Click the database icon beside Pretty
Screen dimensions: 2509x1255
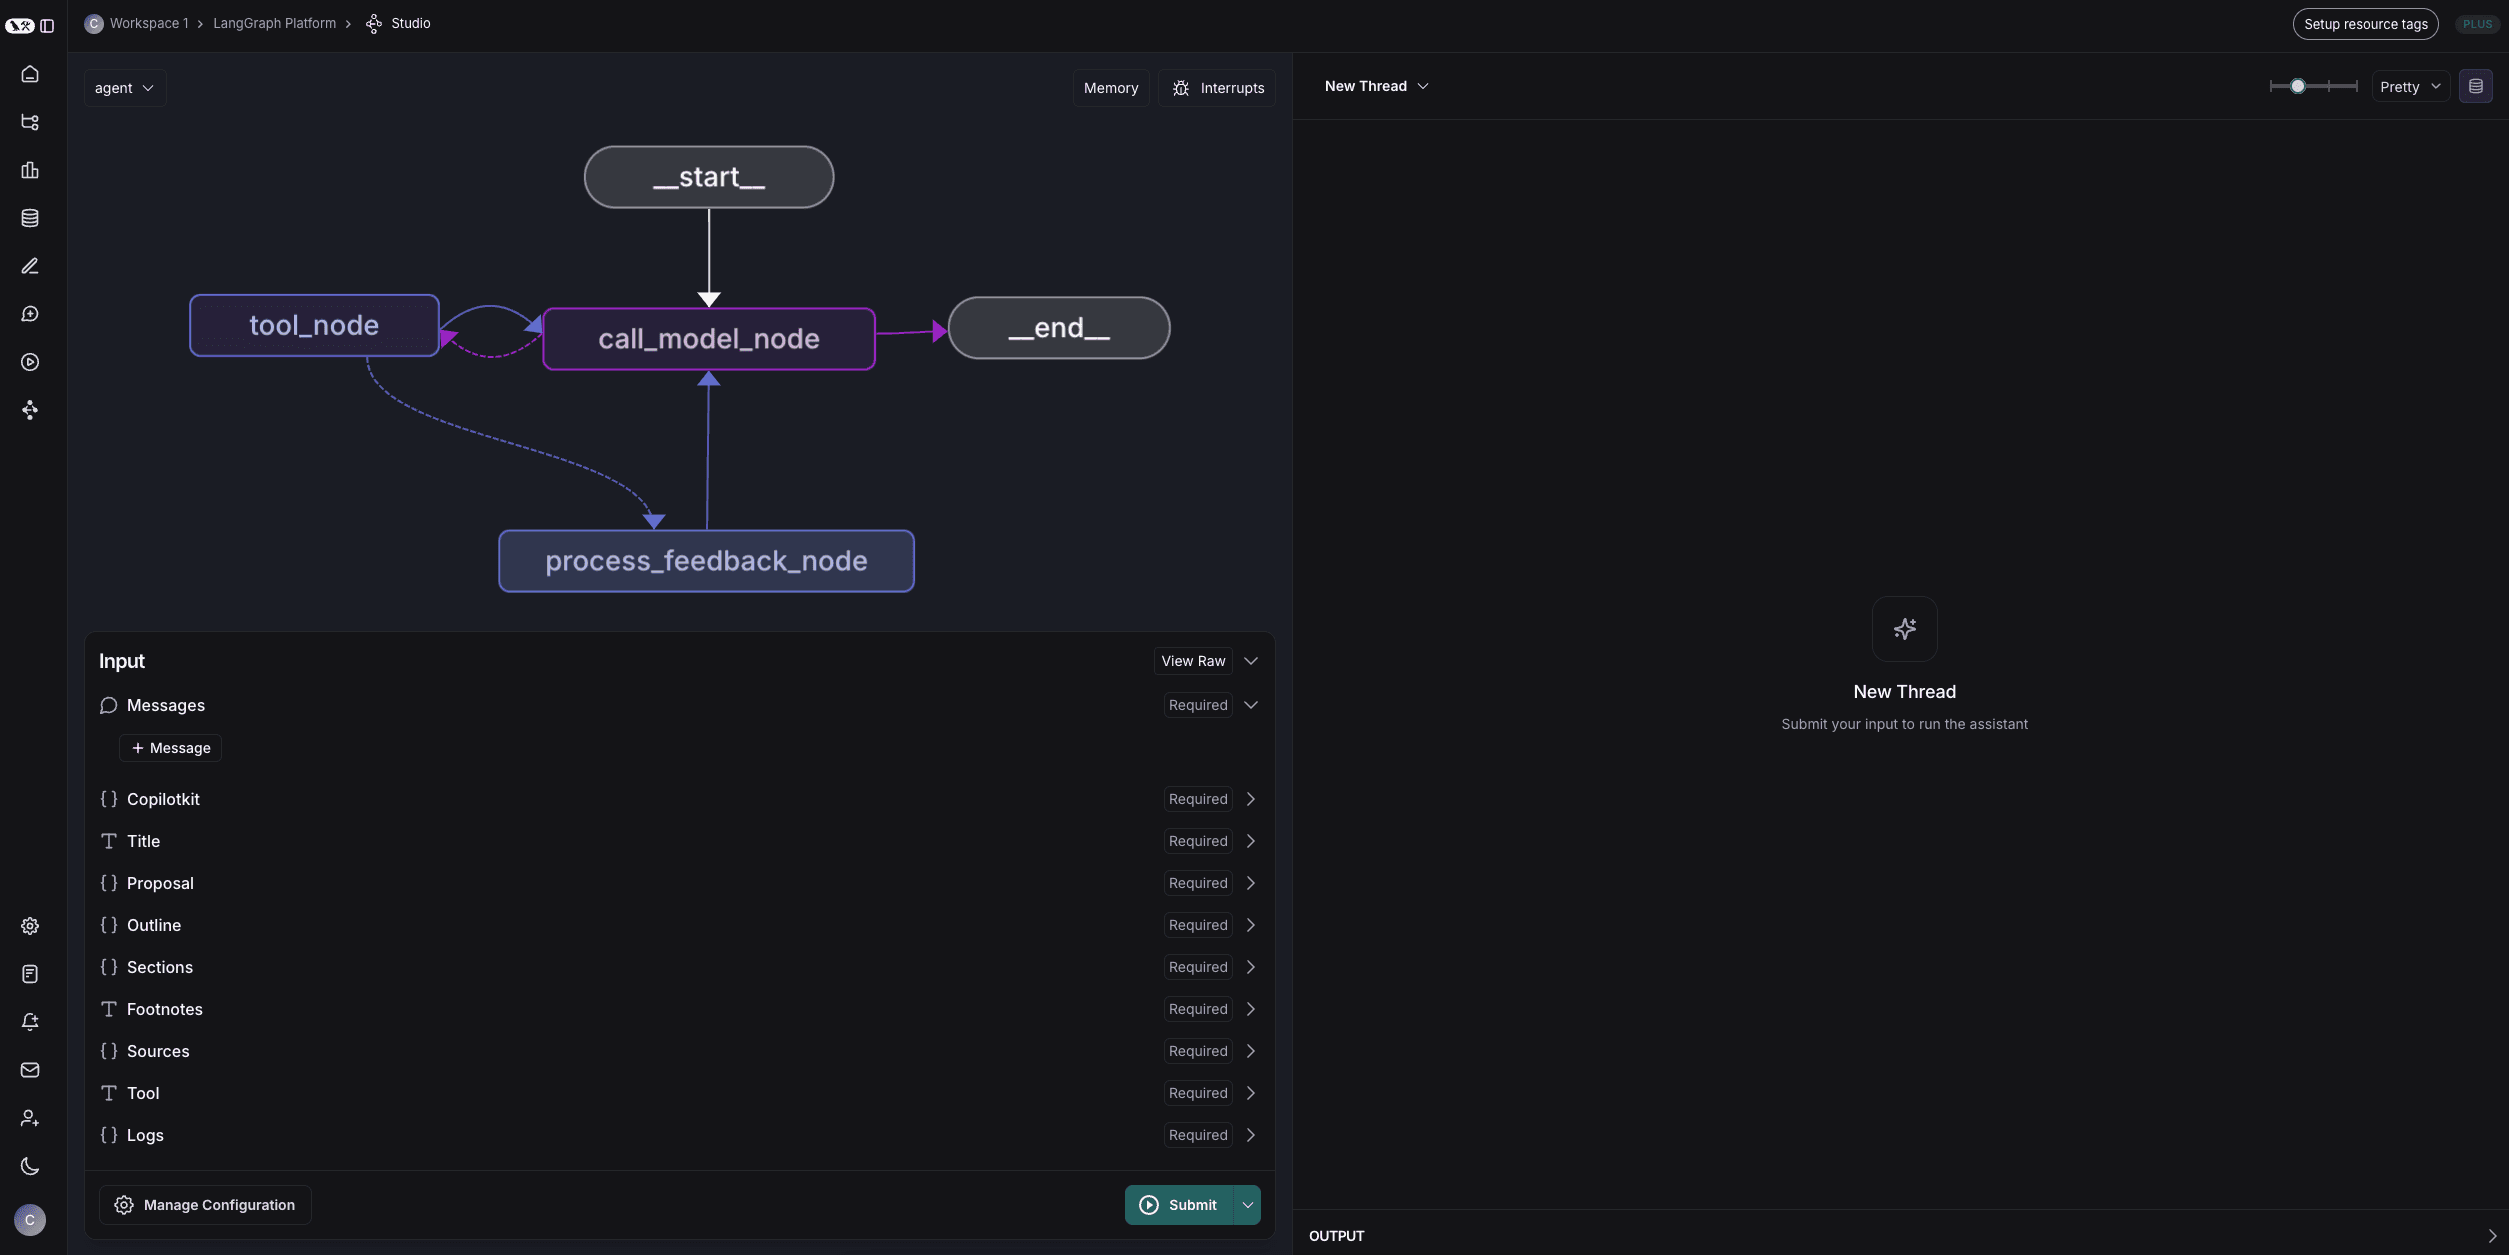tap(2476, 87)
